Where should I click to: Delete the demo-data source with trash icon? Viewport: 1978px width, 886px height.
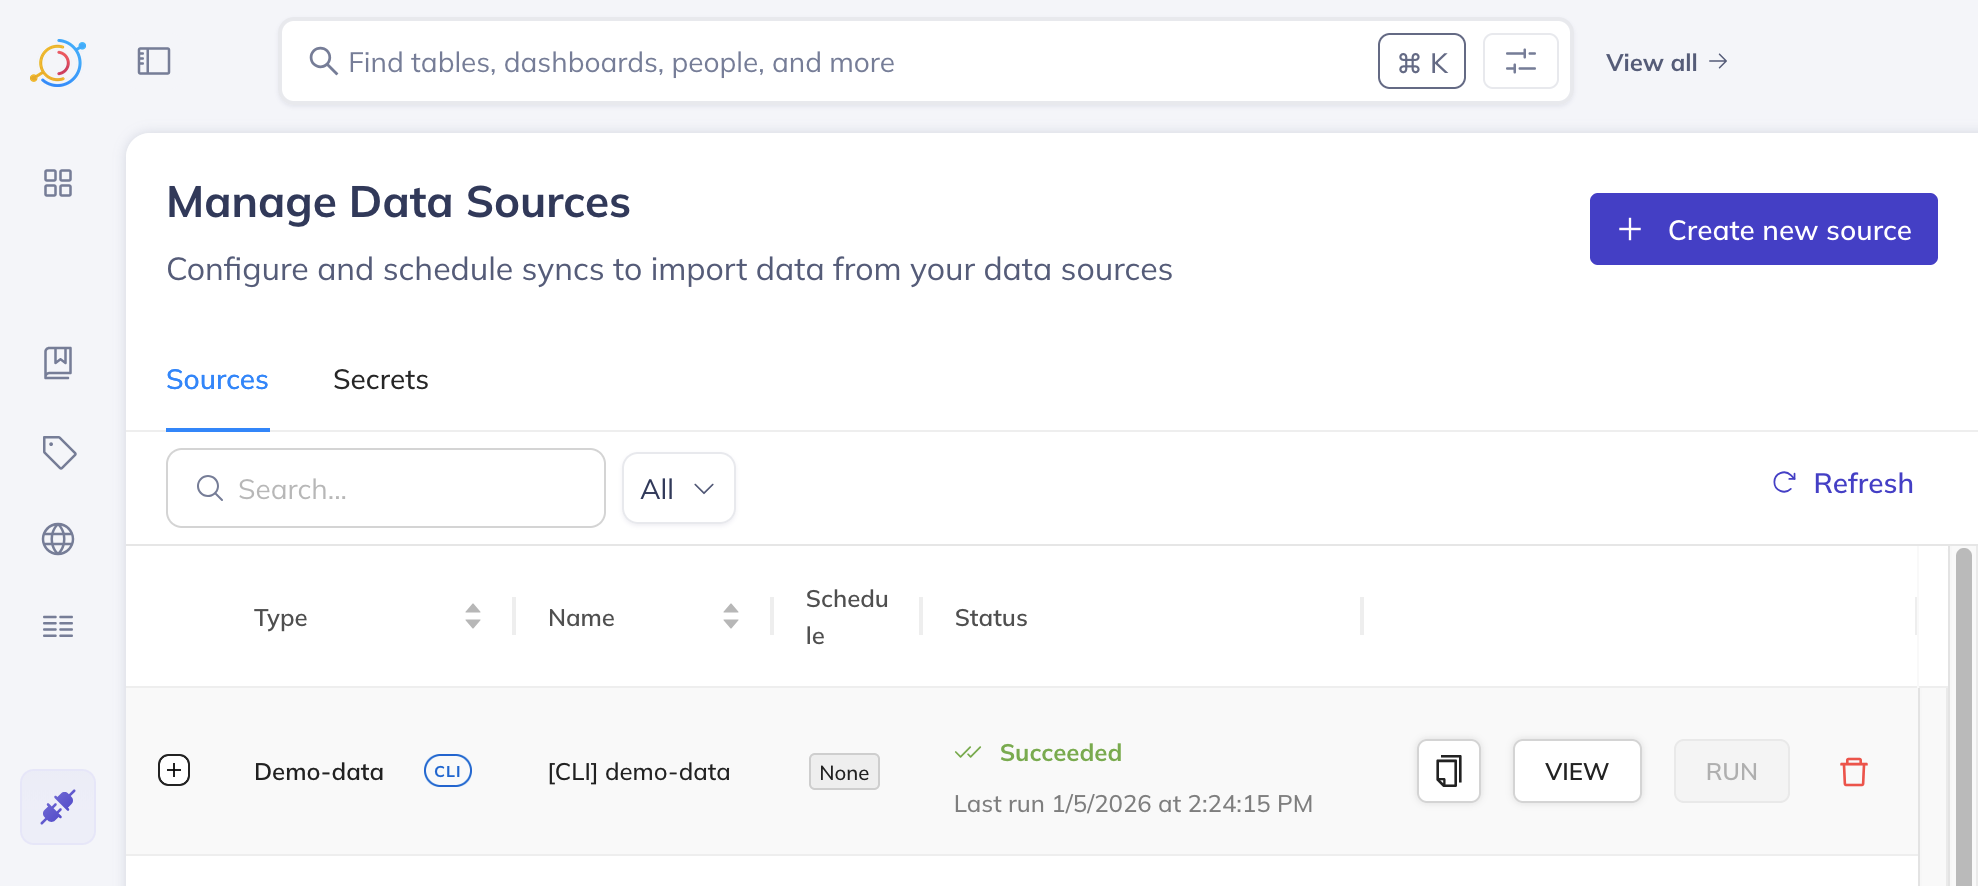pyautogui.click(x=1853, y=772)
